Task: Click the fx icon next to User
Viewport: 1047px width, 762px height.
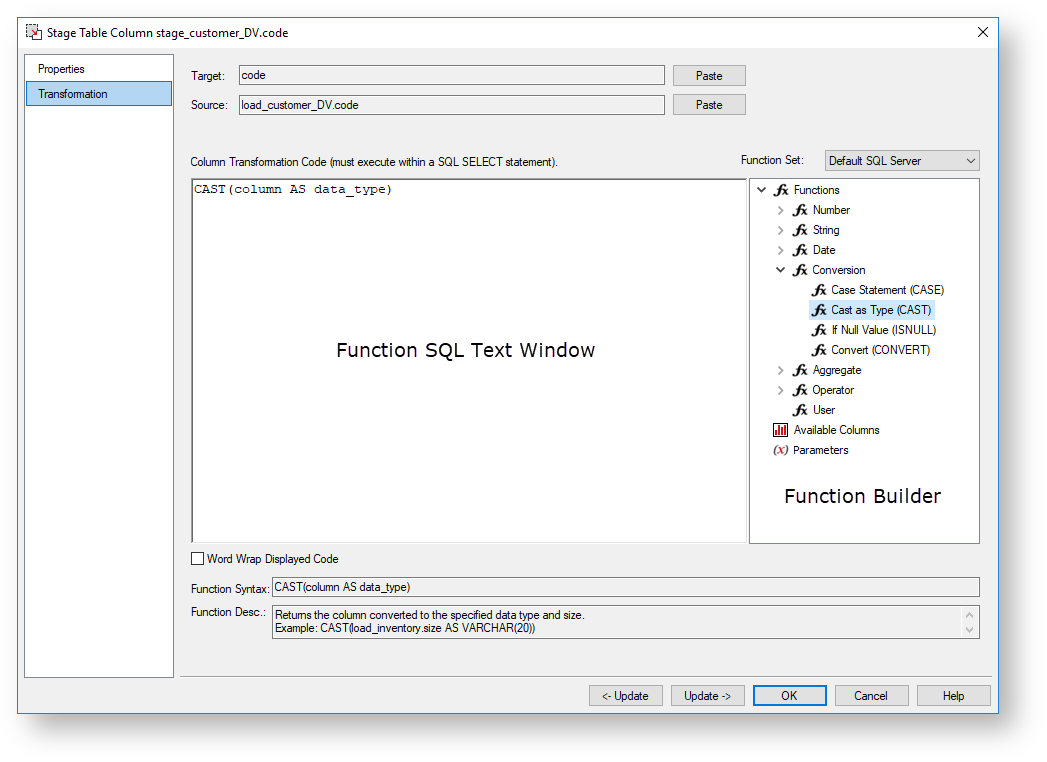Action: tap(800, 411)
